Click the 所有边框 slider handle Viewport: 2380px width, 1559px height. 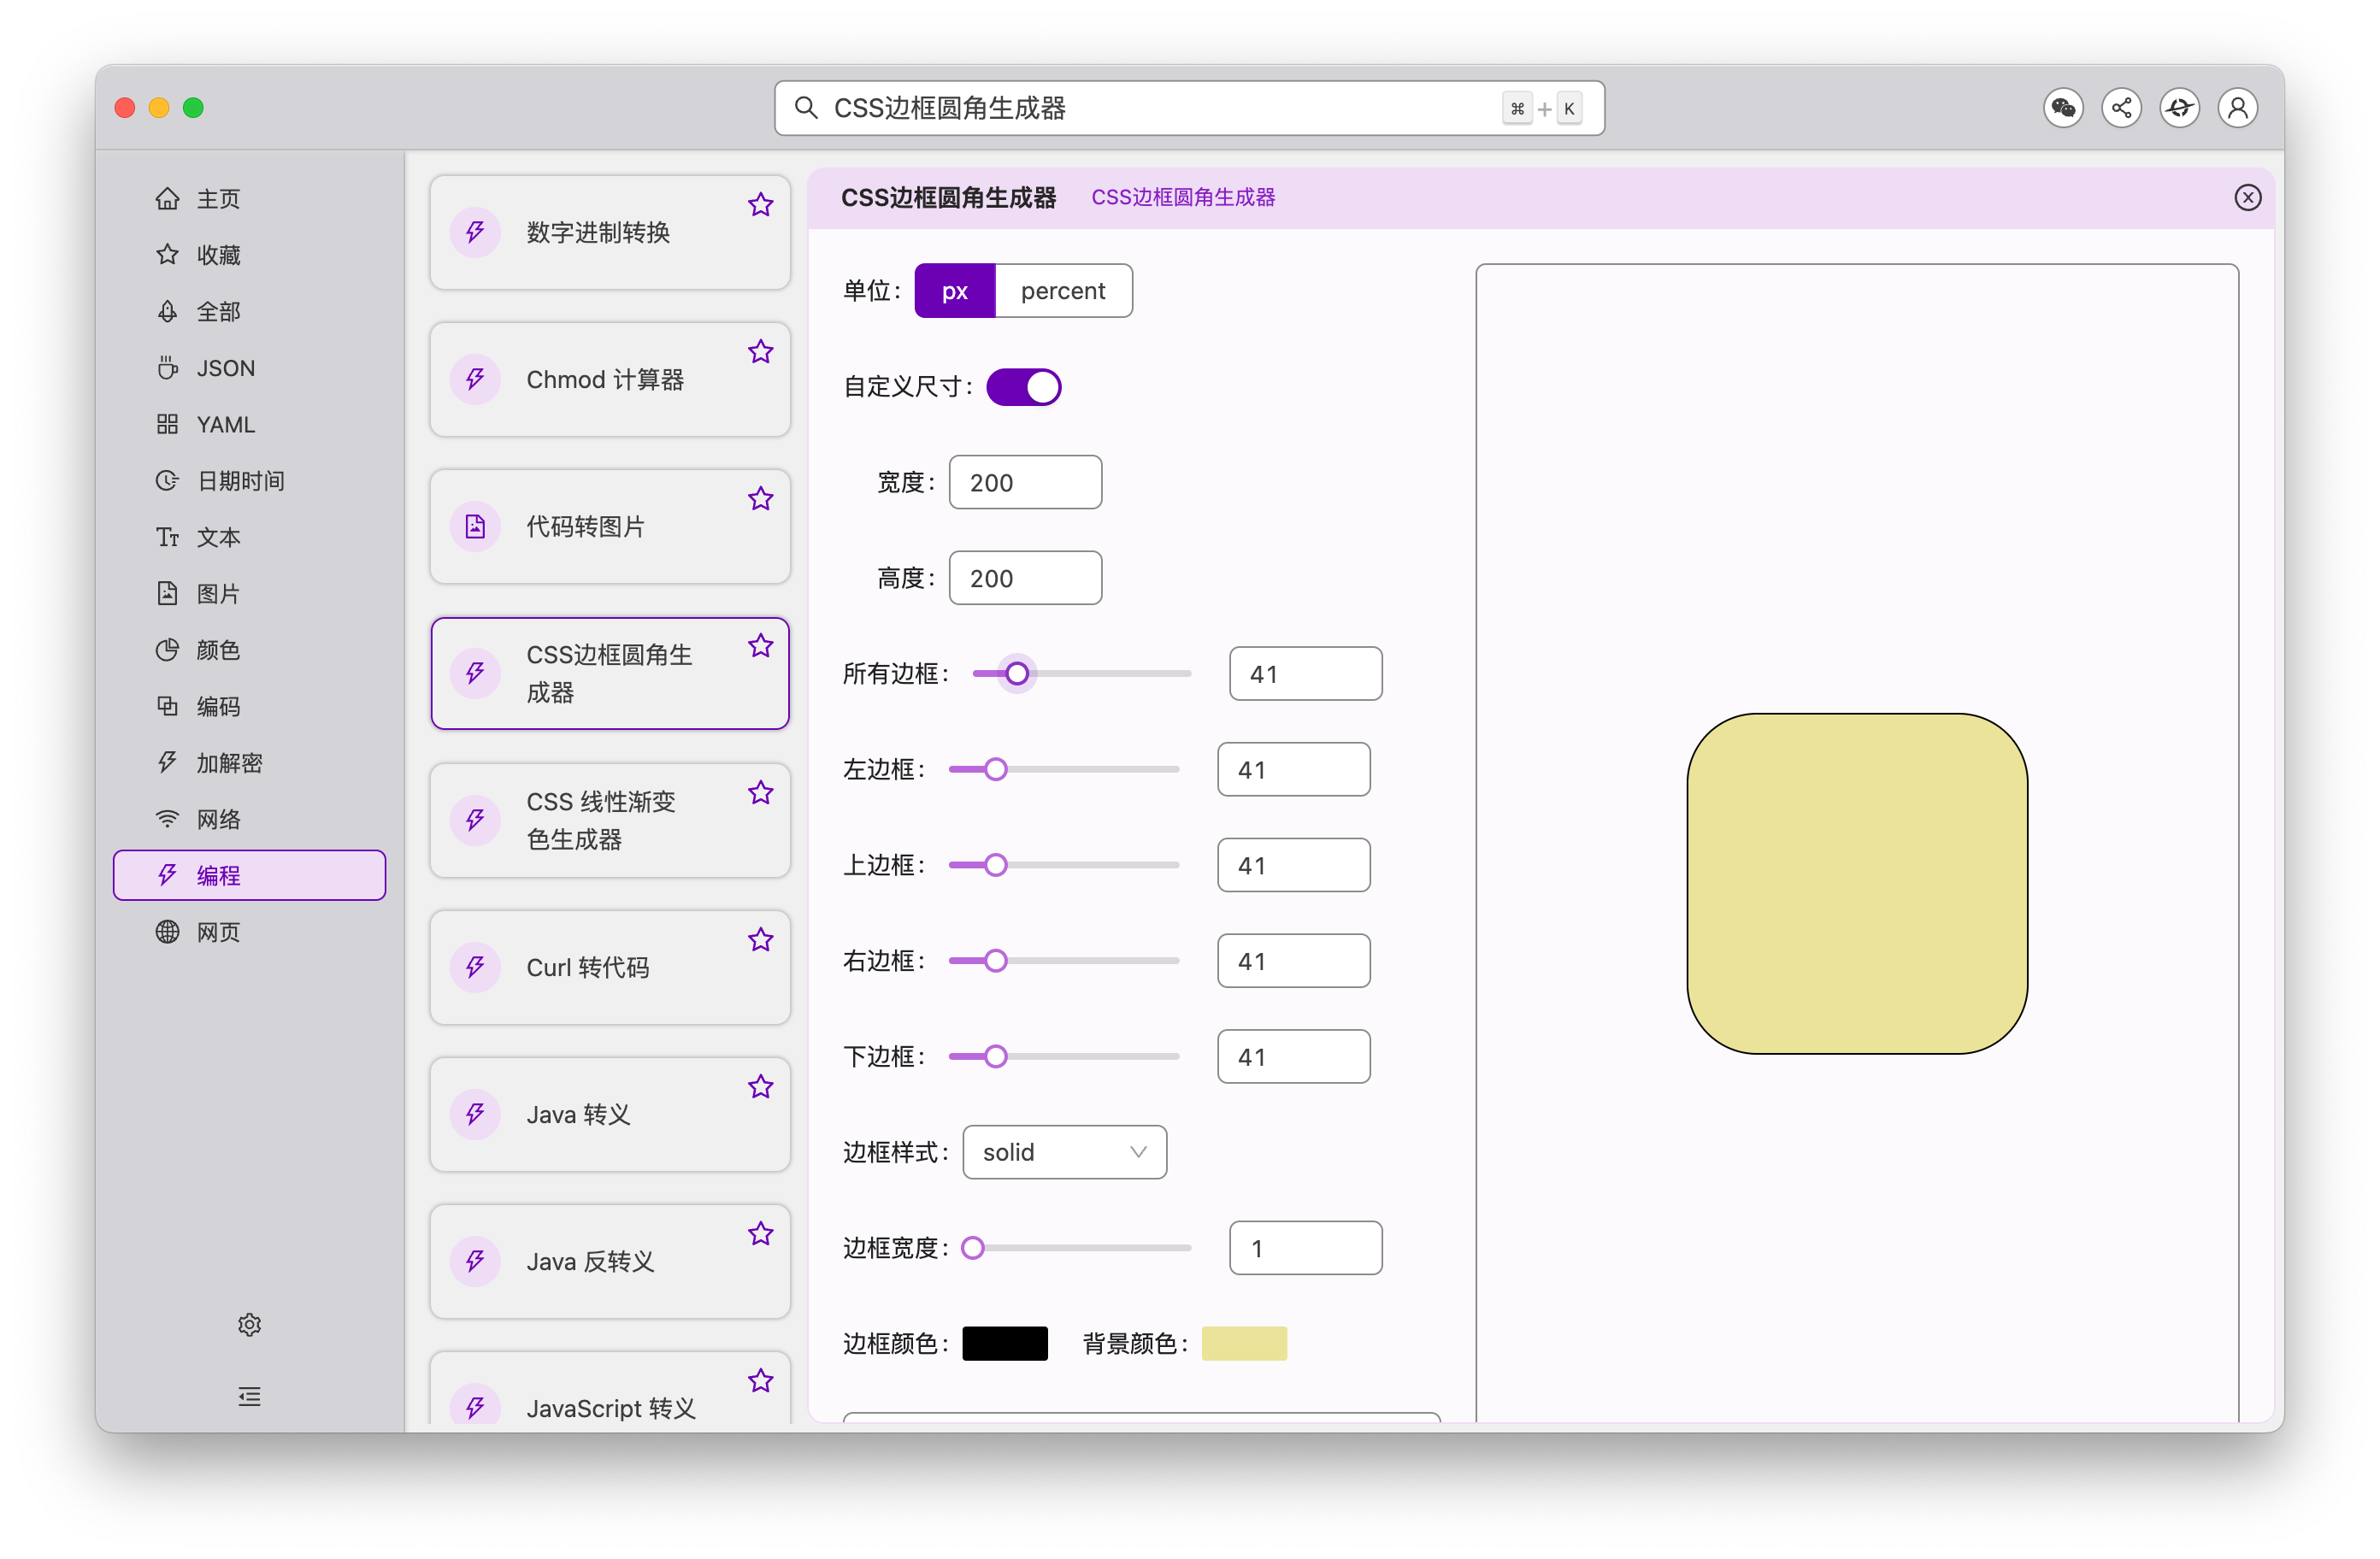[1017, 674]
